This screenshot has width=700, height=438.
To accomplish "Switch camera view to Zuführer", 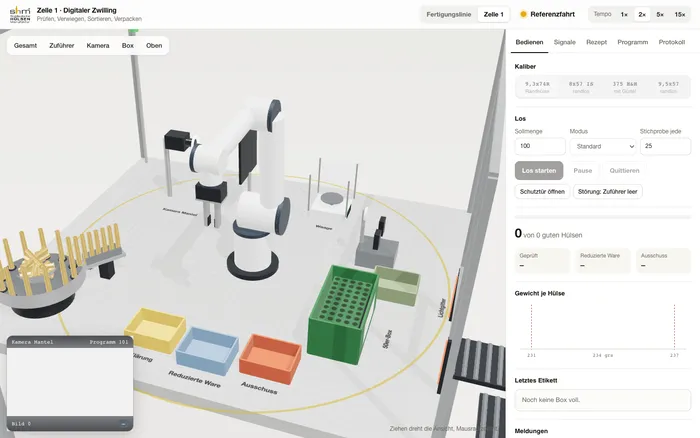I will 62,46.
